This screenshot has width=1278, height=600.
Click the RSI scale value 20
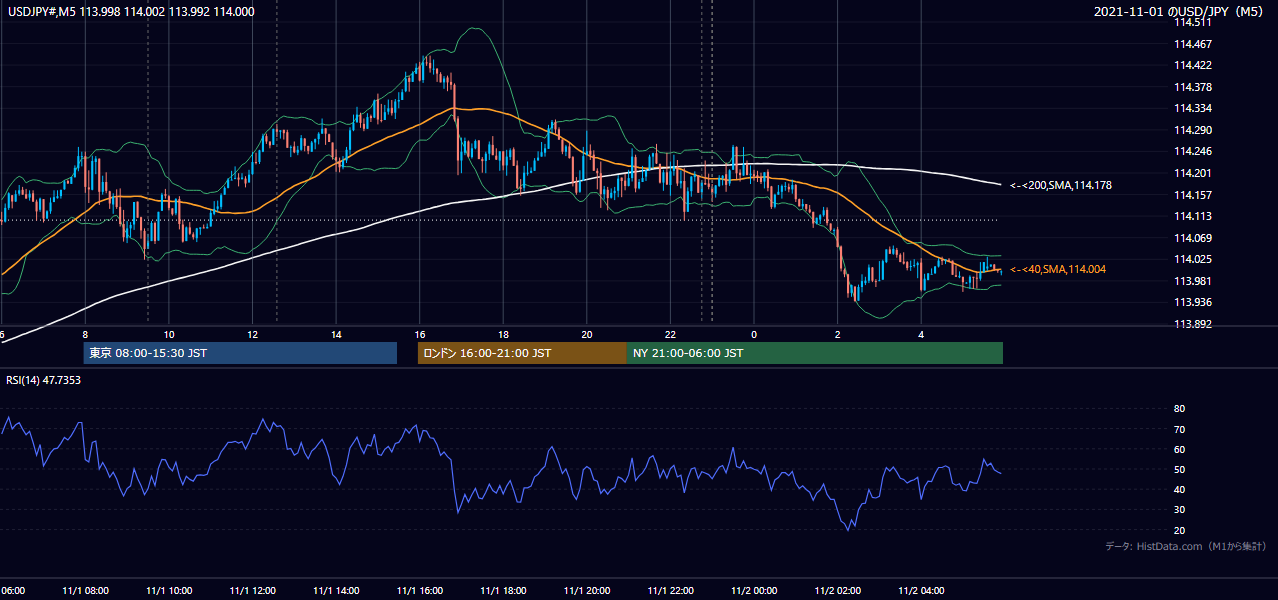[1179, 530]
